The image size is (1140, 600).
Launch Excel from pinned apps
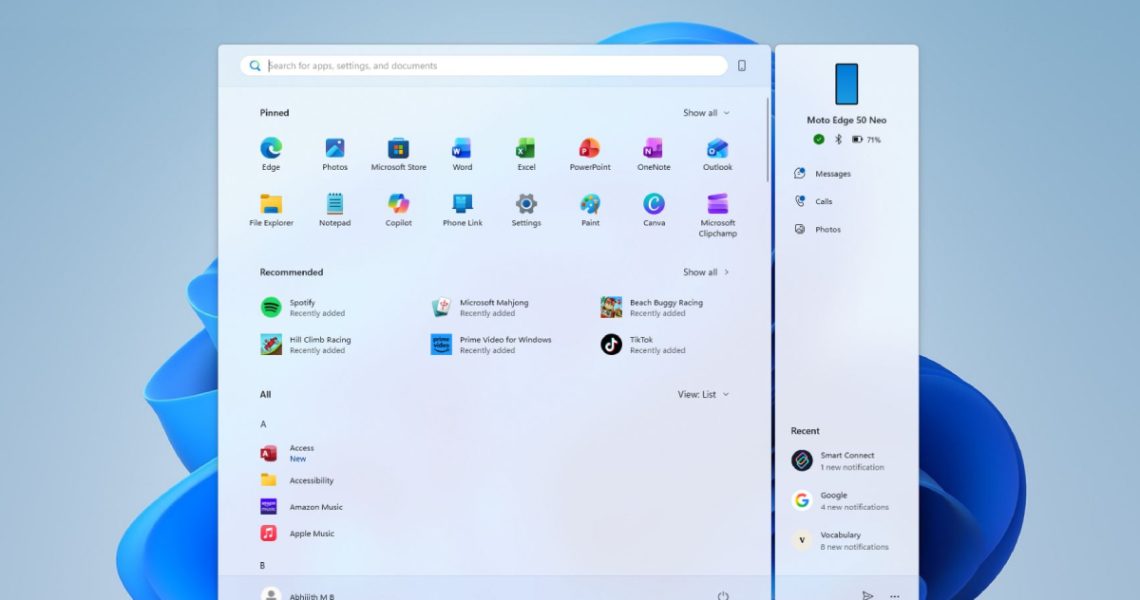coord(526,149)
